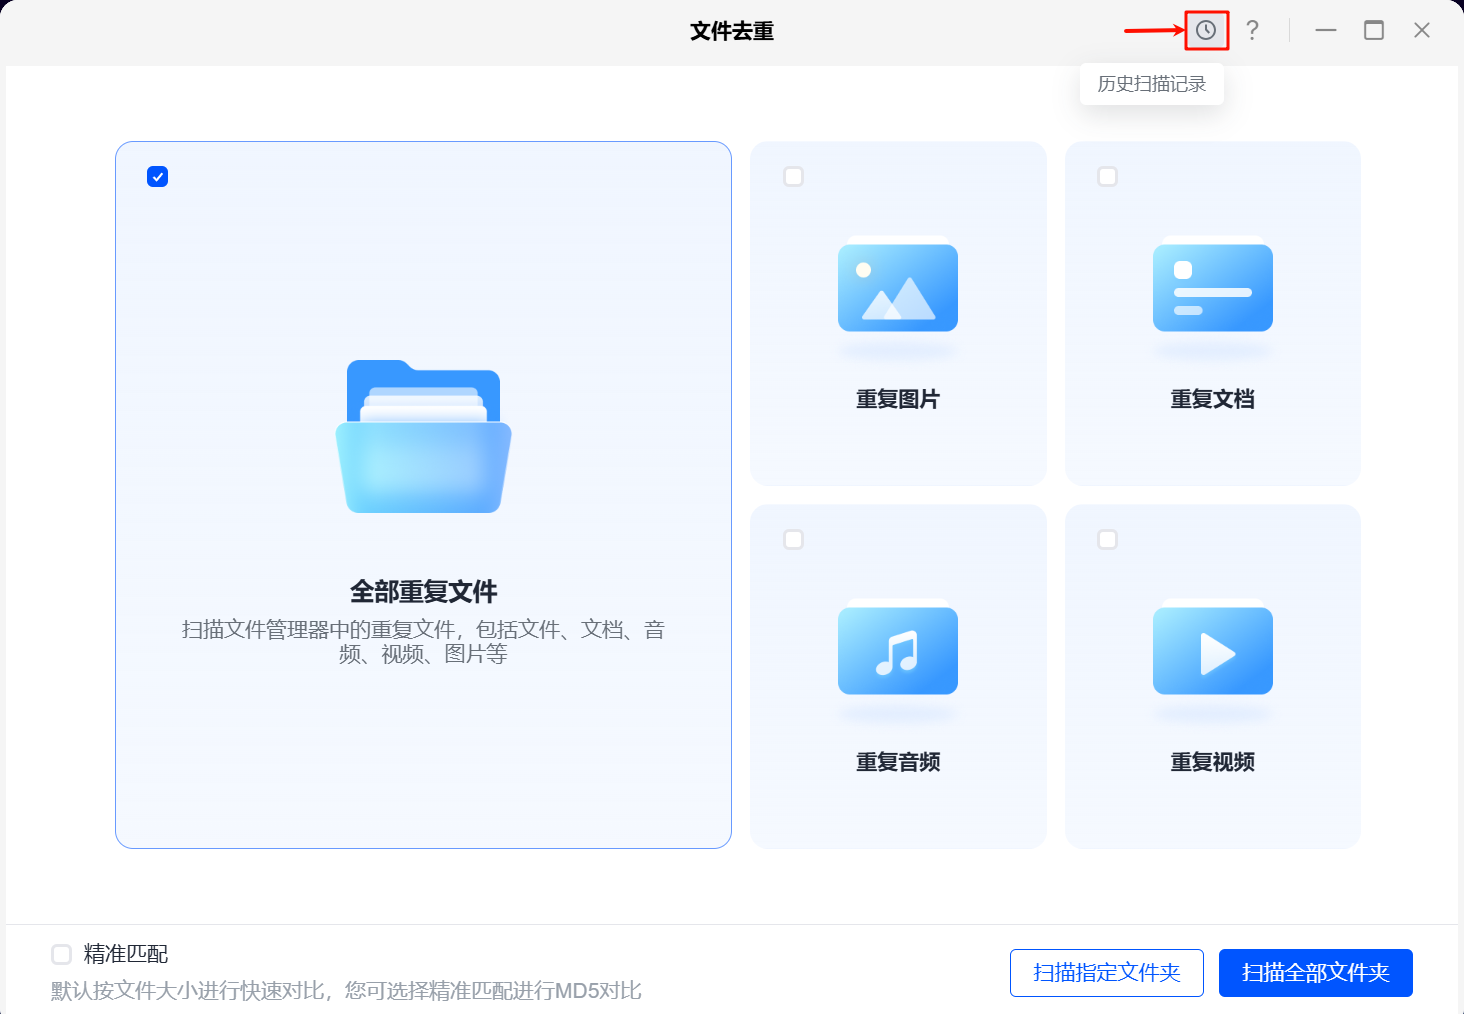Open the scan history clock icon
1464x1014 pixels.
[x=1206, y=30]
